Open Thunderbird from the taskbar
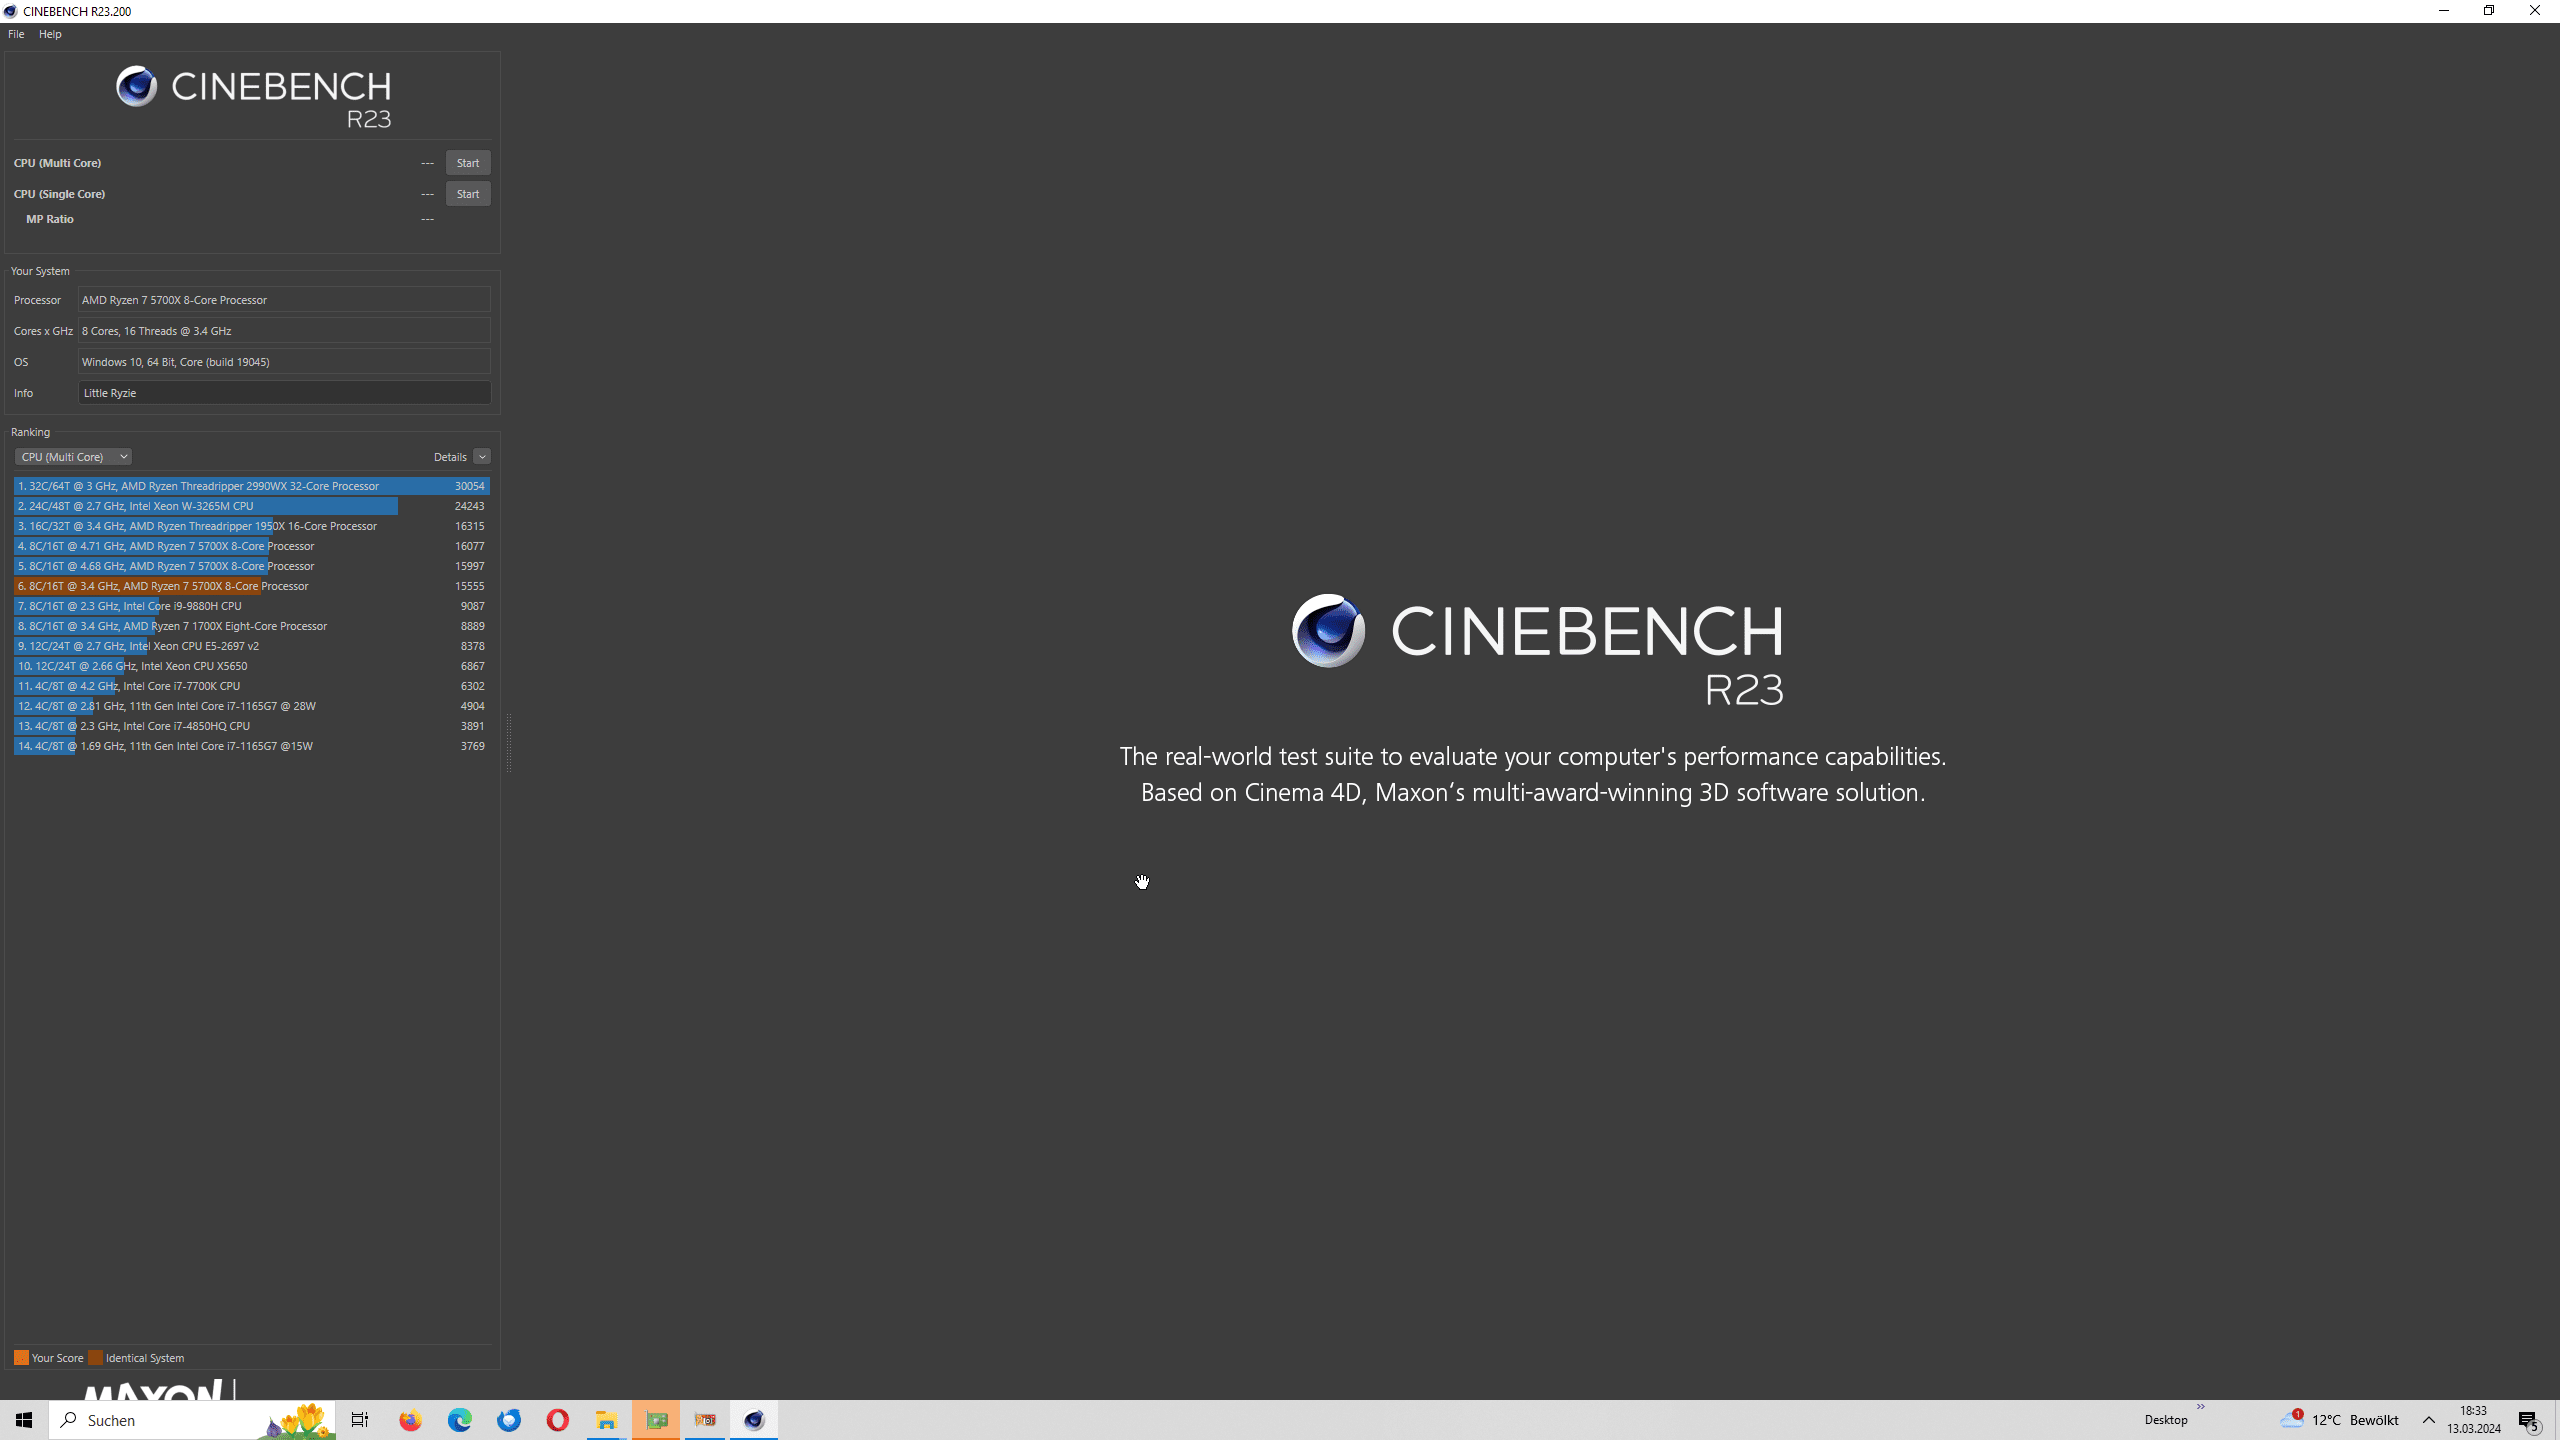The image size is (2560, 1440). 509,1420
